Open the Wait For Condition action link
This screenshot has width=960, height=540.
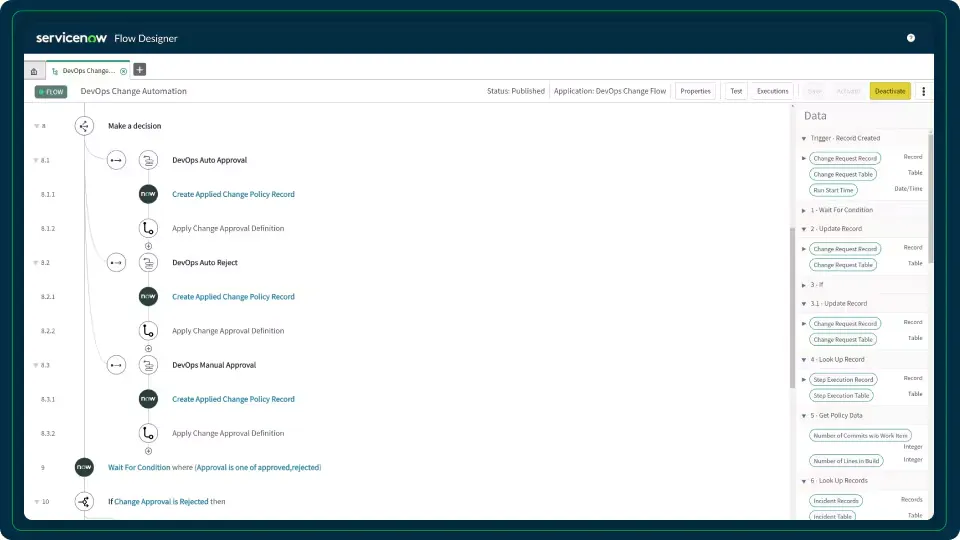pos(139,467)
